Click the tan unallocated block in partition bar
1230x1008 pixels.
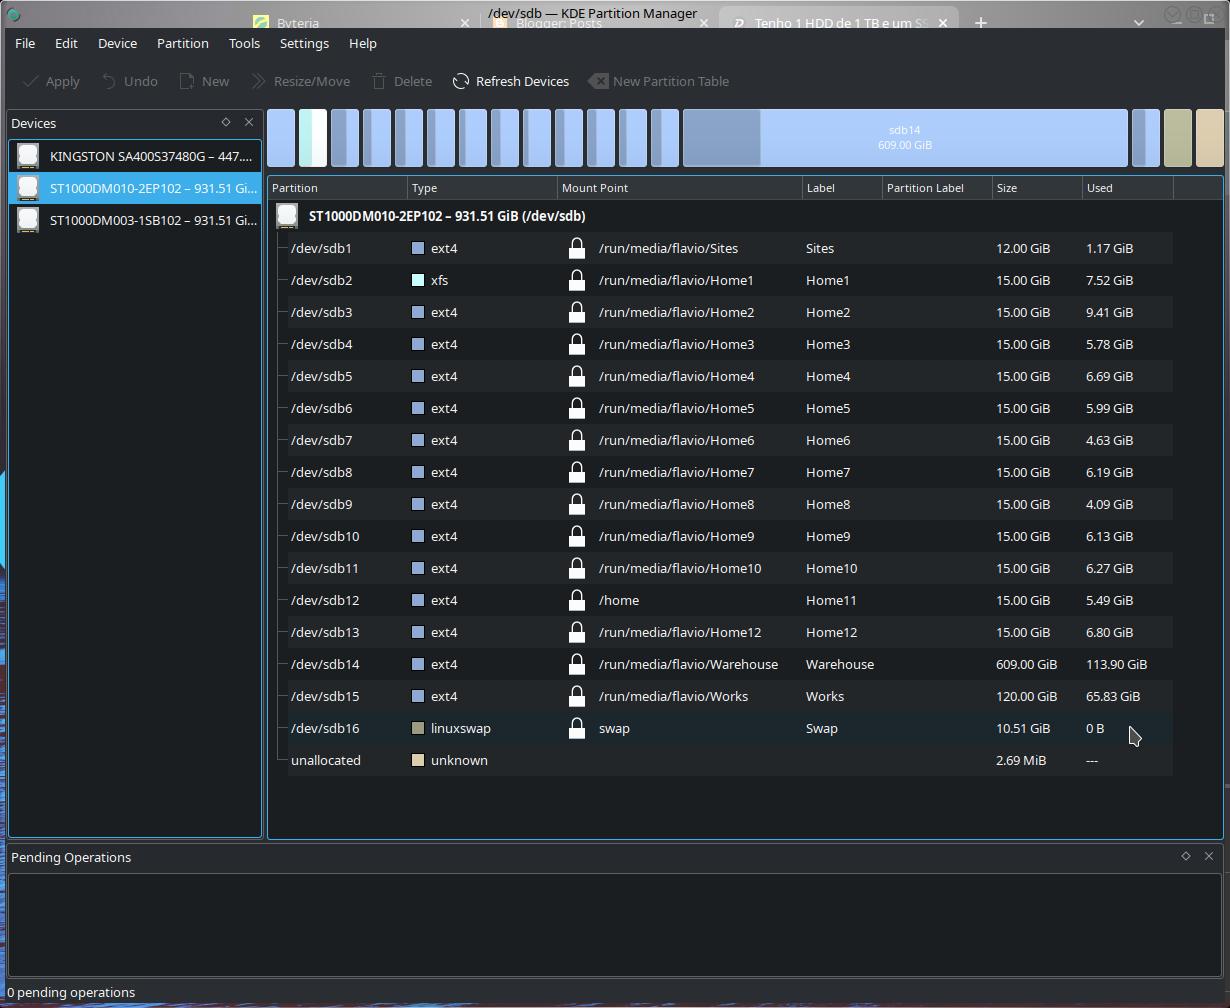coord(1209,138)
